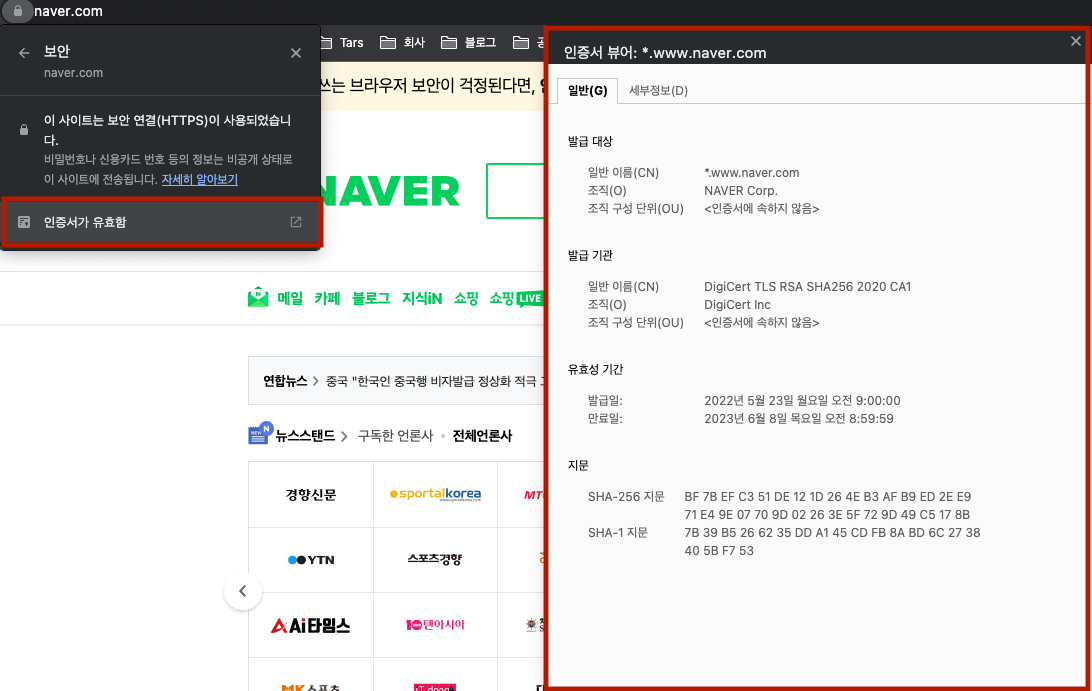This screenshot has width=1092, height=691.
Task: Open 경향신문 press tile
Action: point(311,495)
